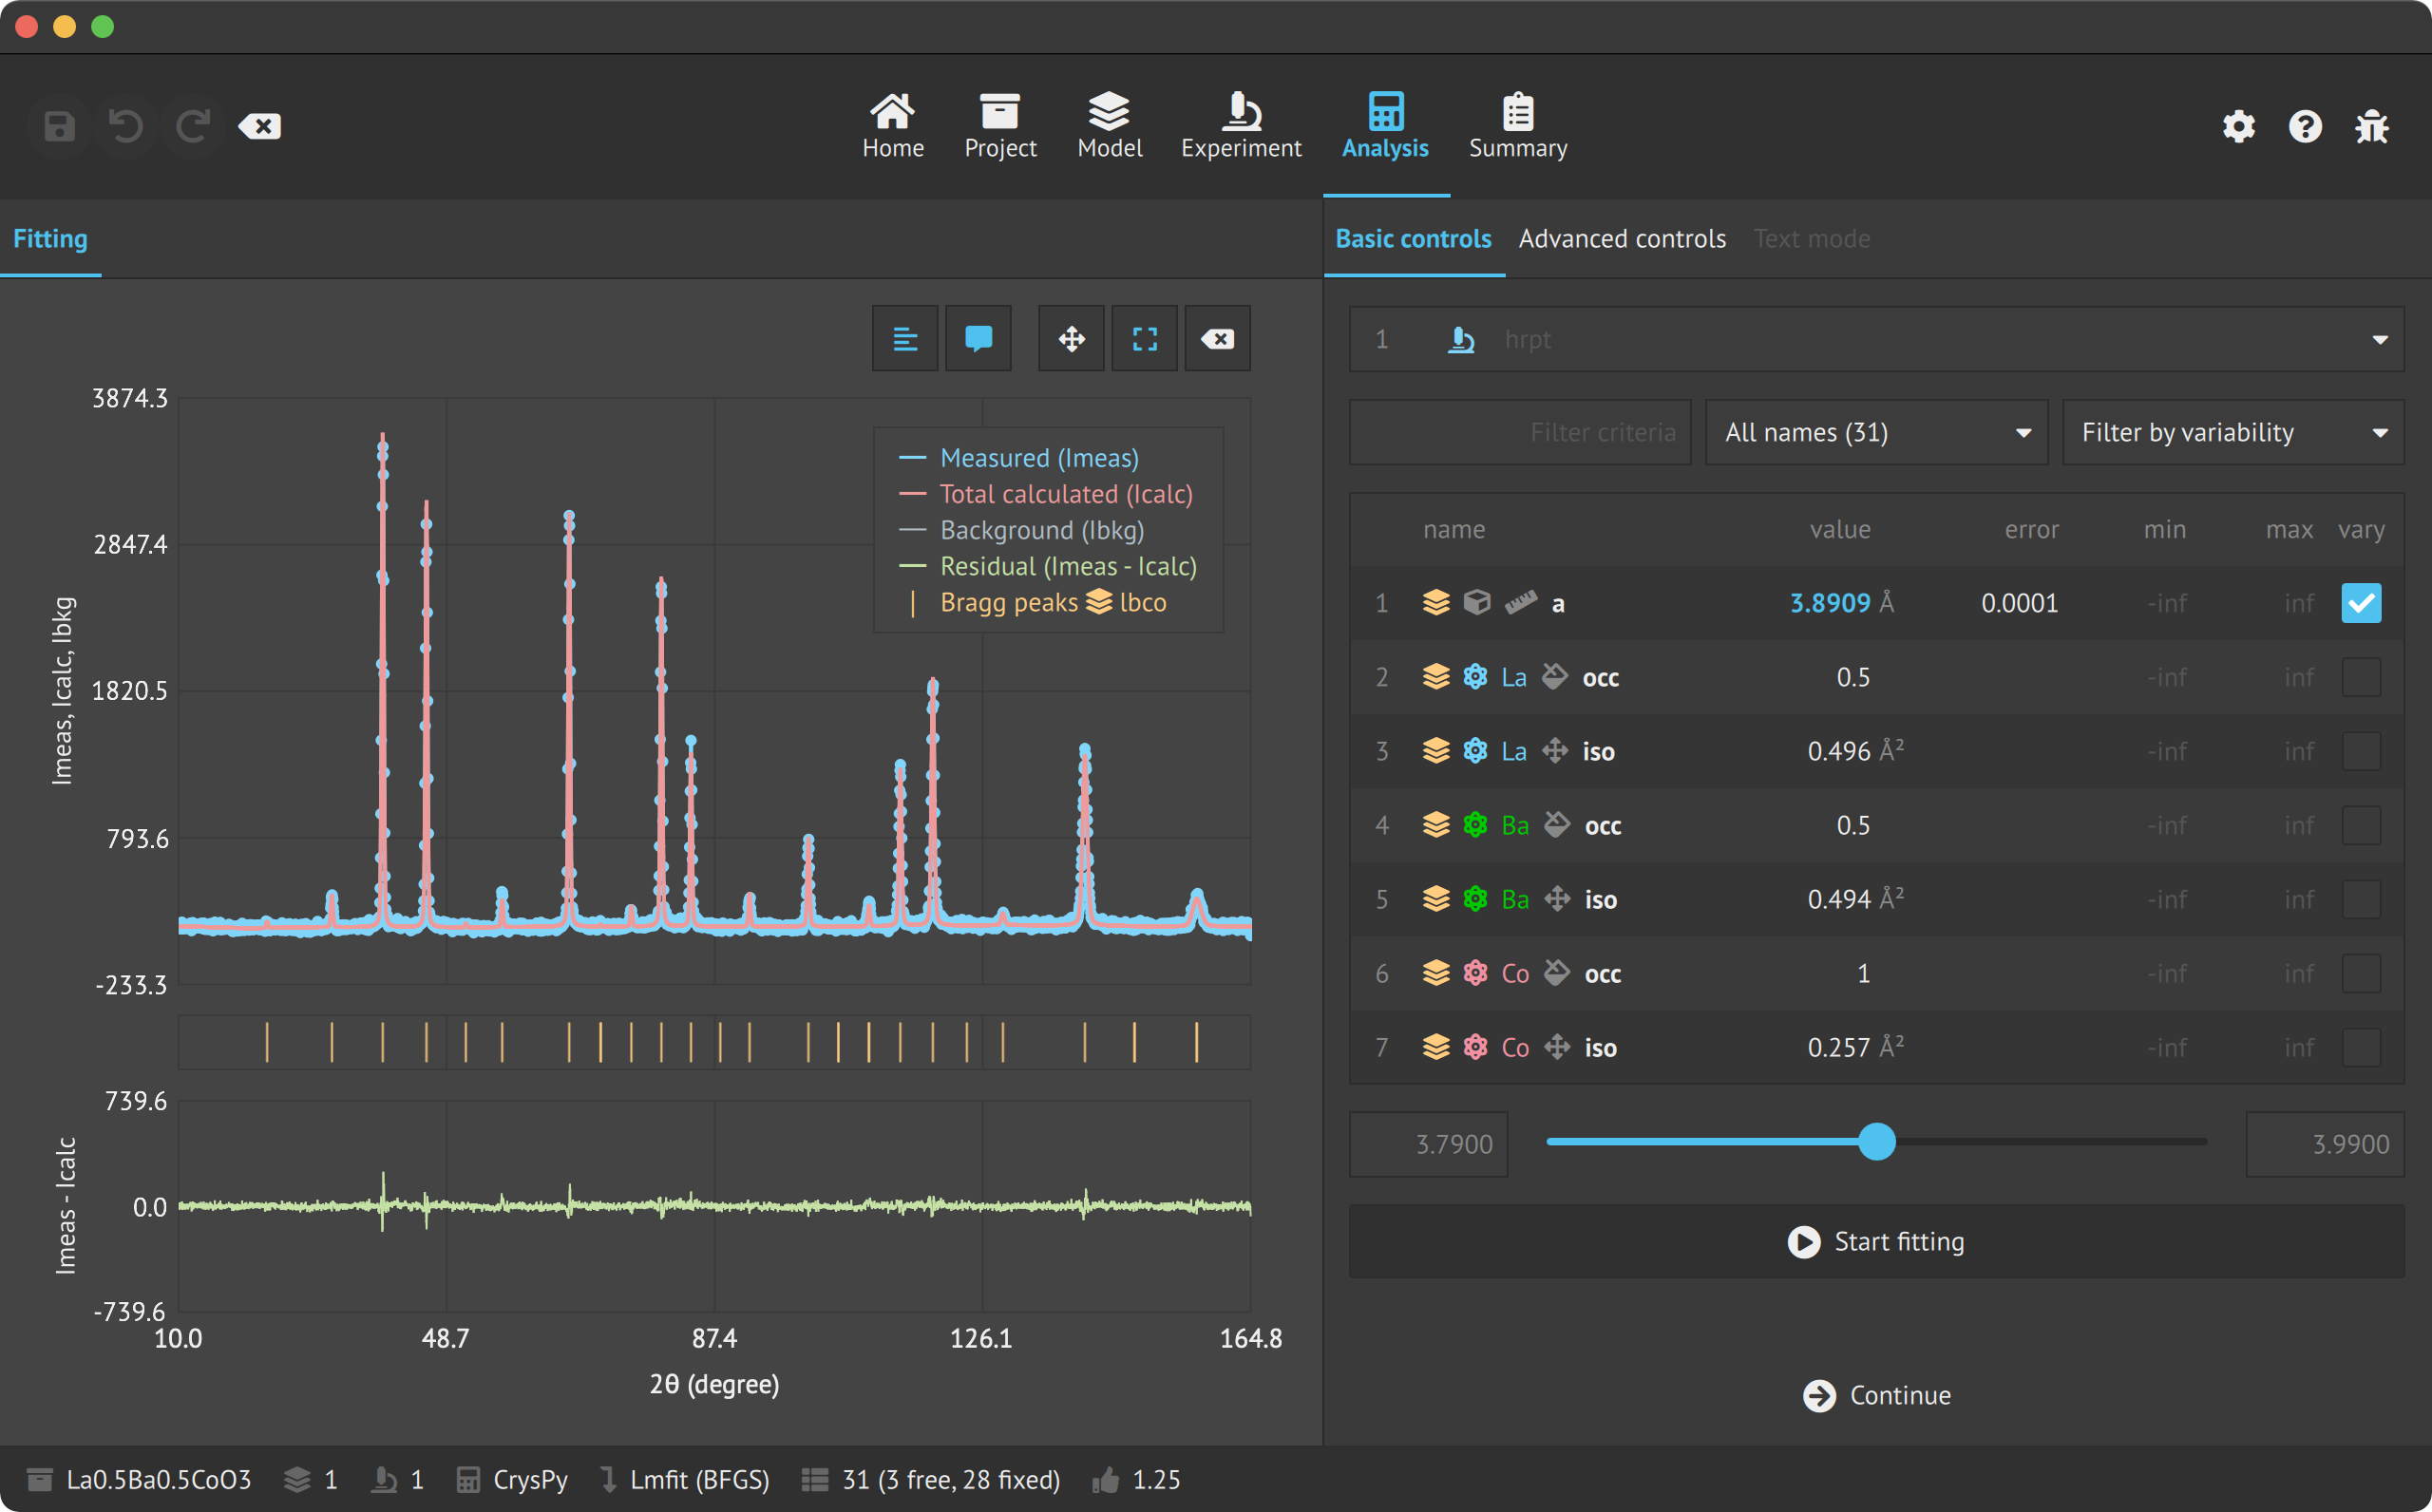Click the parameter value slider handle
The width and height of the screenshot is (2432, 1512).
[x=1876, y=1141]
